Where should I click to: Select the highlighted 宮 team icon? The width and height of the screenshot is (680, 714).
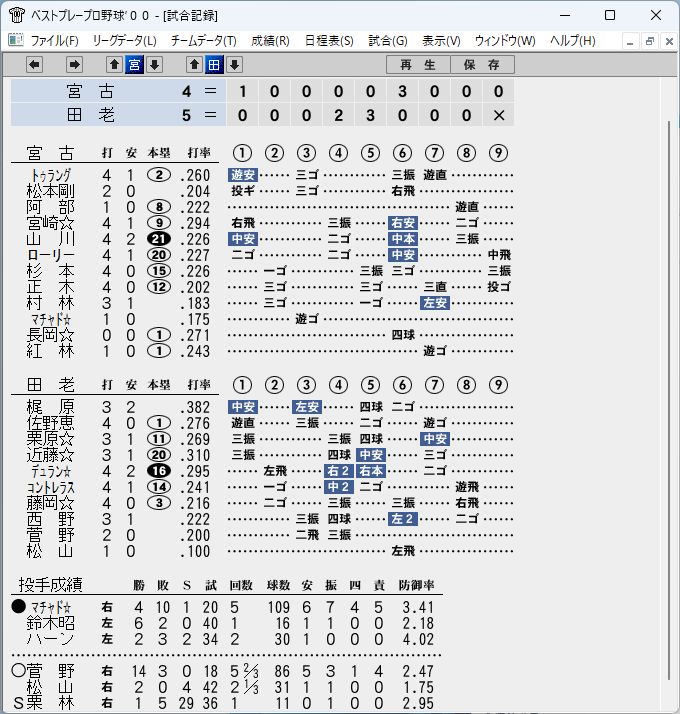pos(134,65)
